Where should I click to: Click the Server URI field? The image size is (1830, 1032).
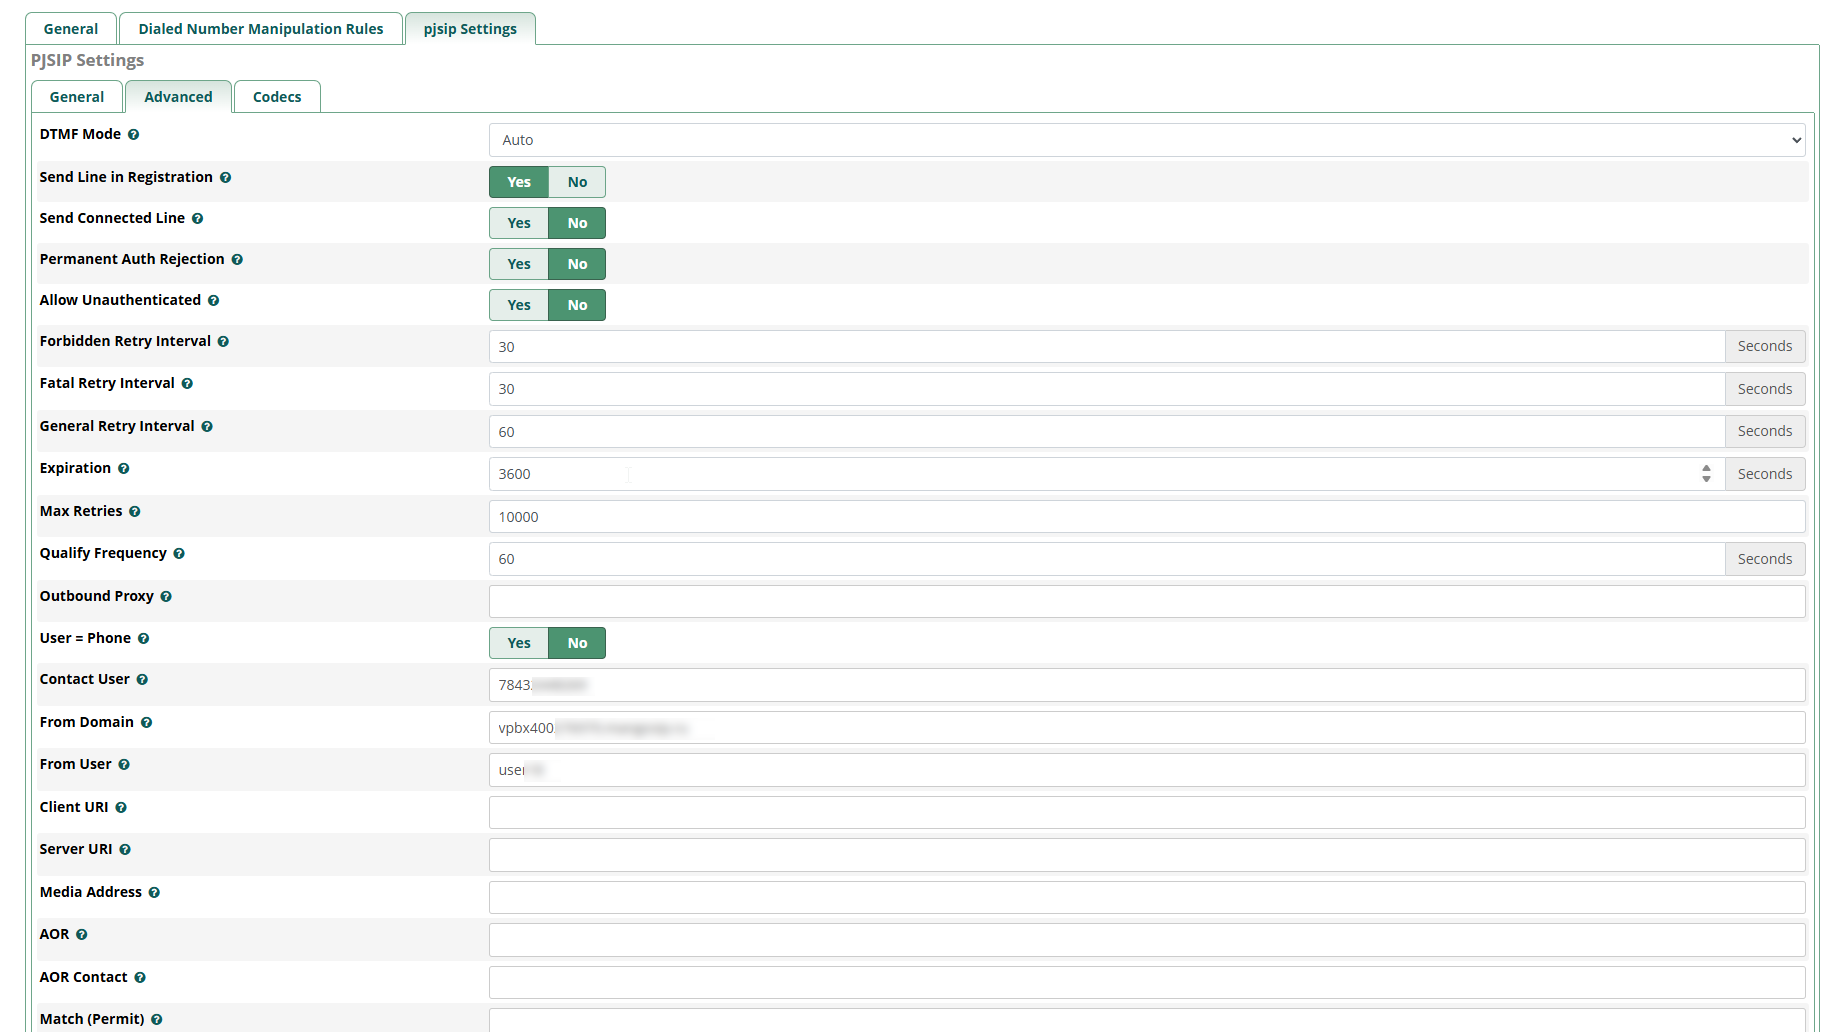point(1147,855)
